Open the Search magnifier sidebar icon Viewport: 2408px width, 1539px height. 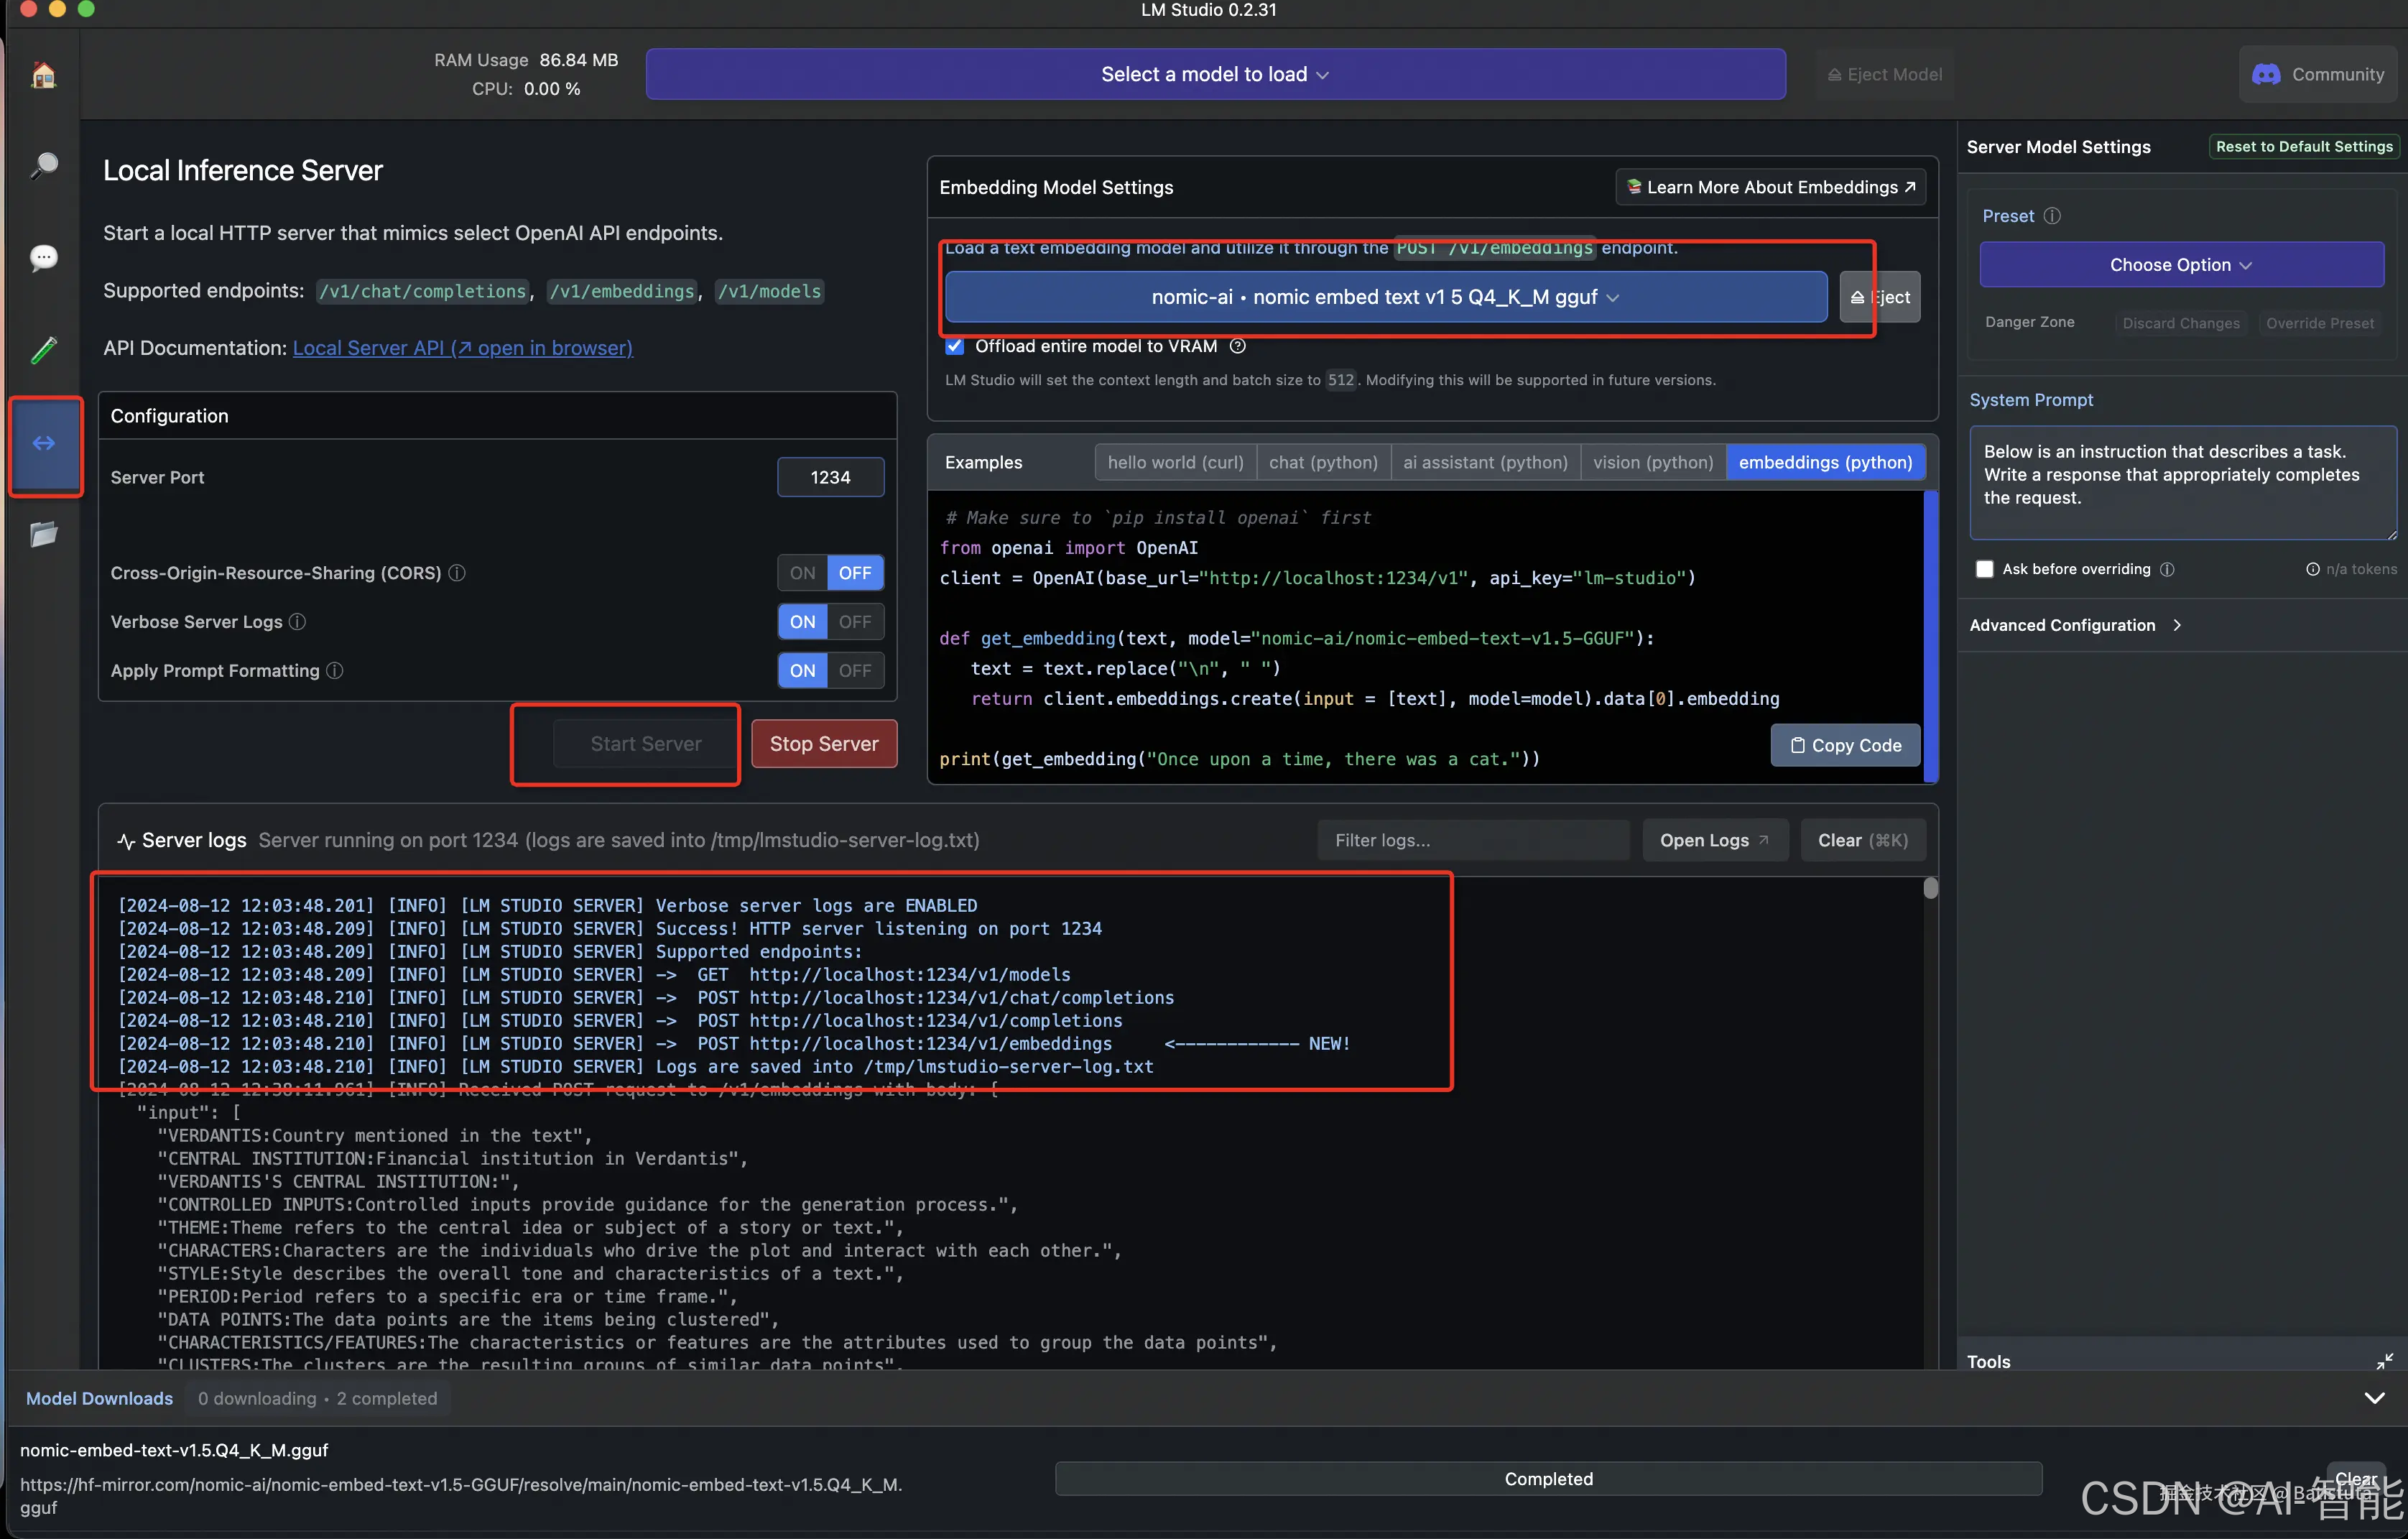(x=43, y=165)
